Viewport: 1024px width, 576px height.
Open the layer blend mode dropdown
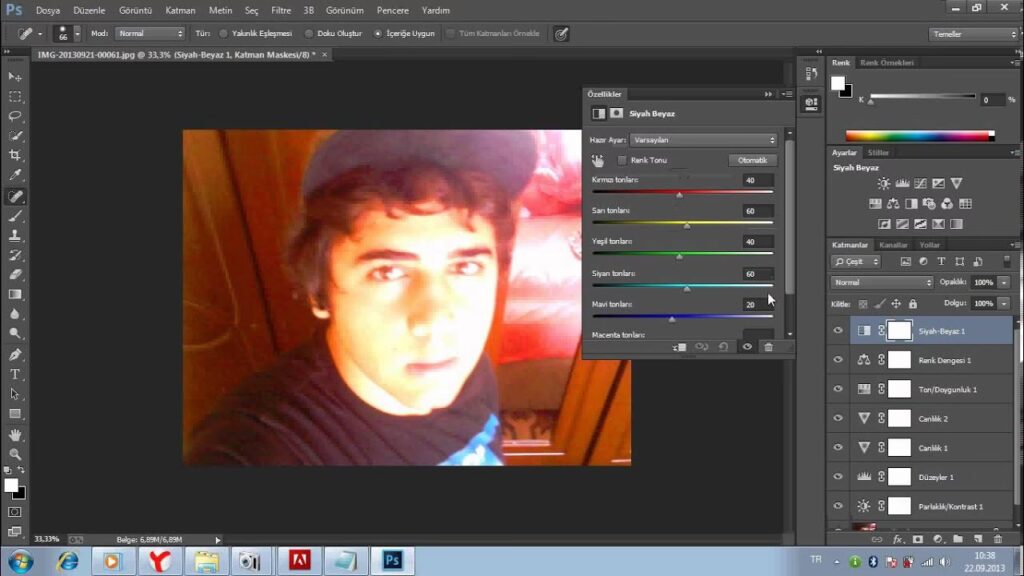coord(882,283)
